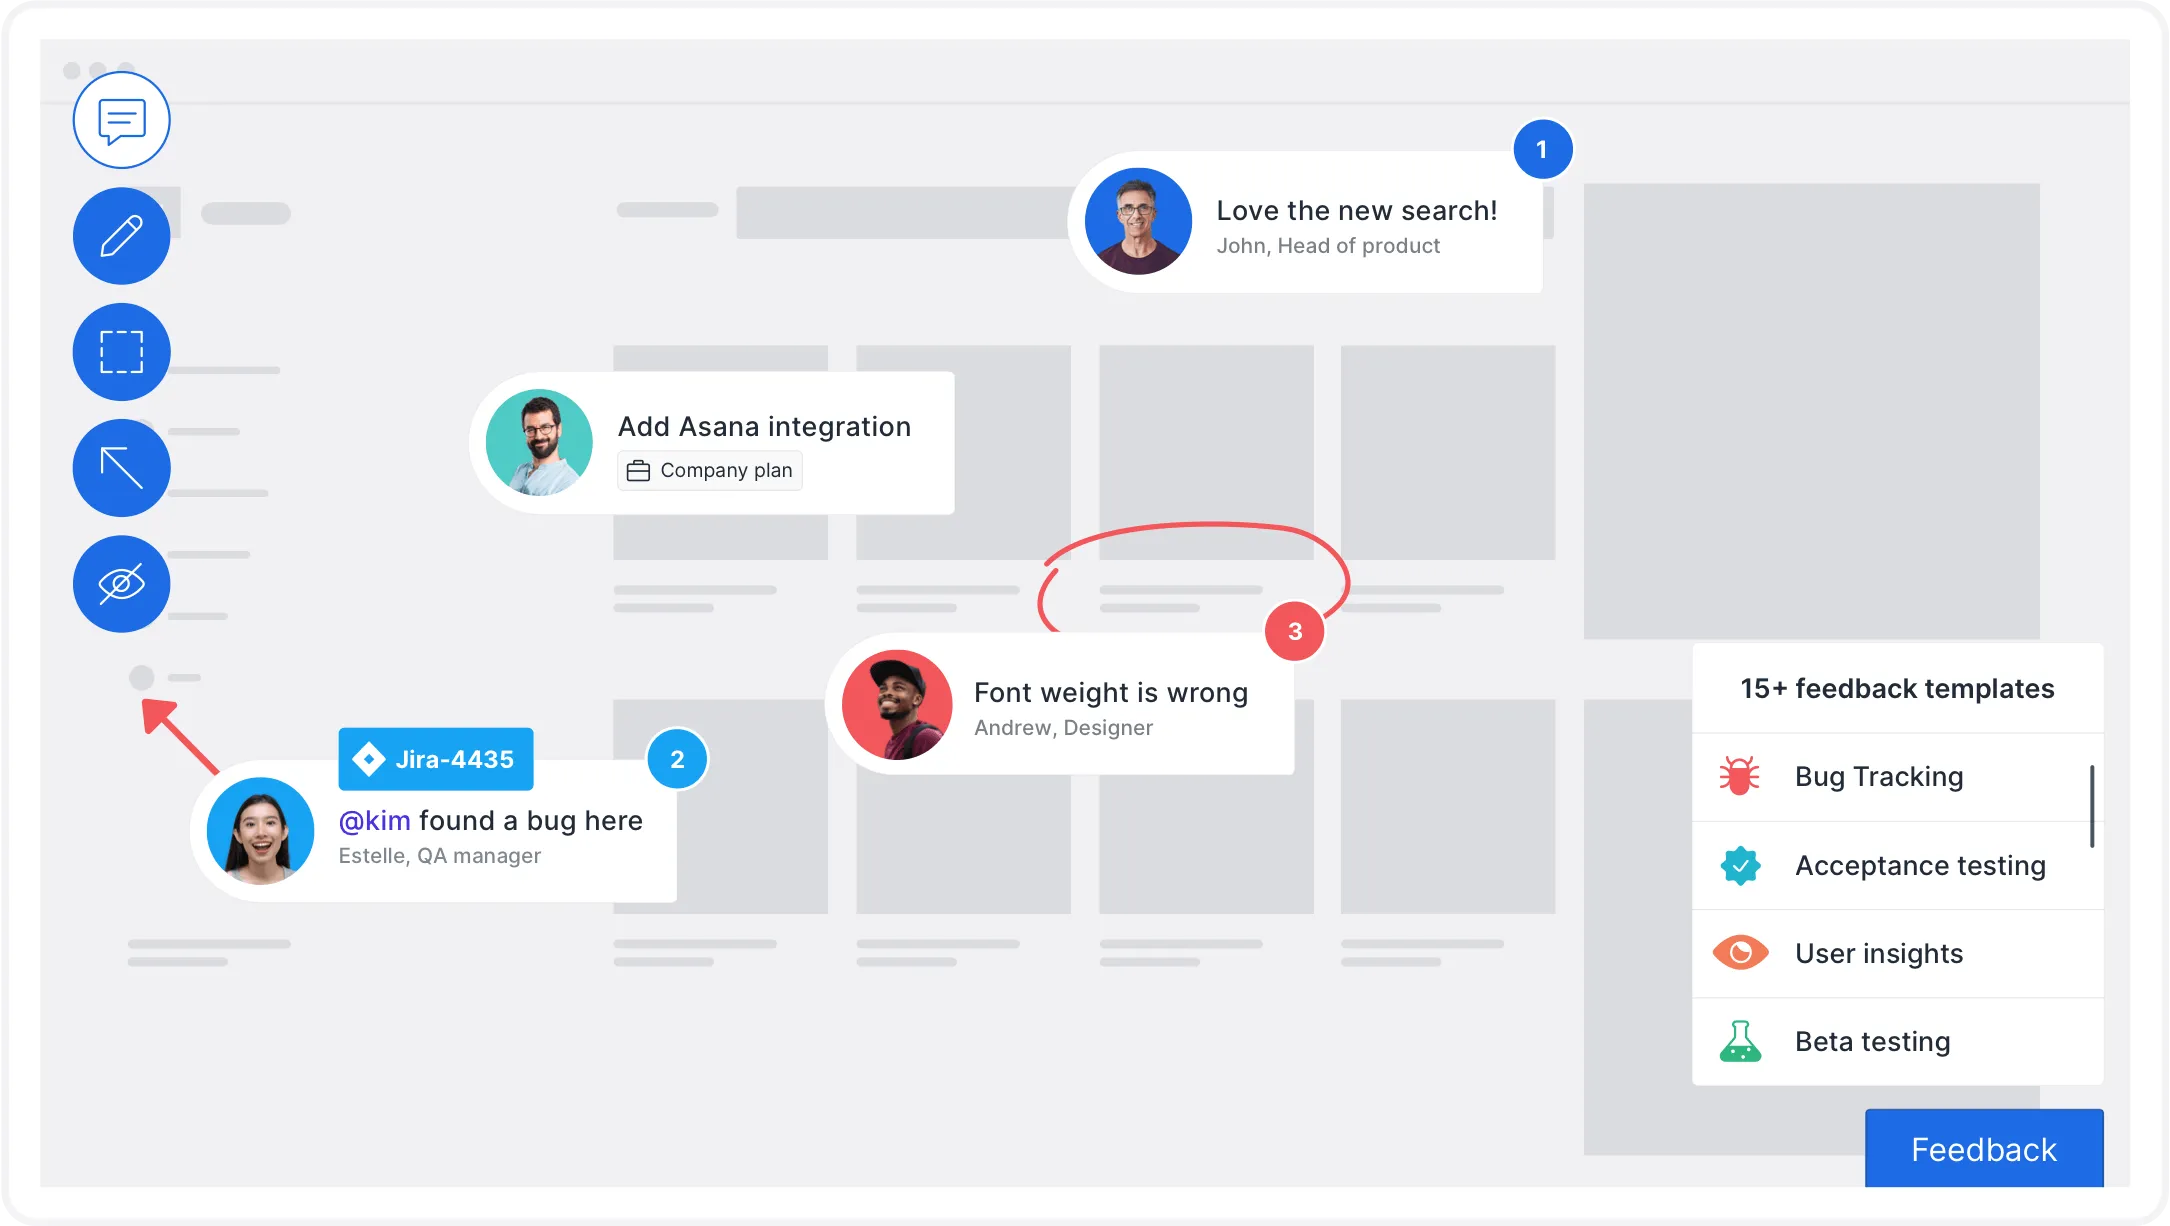2170x1226 pixels.
Task: Open comment marker number 2
Action: click(677, 759)
